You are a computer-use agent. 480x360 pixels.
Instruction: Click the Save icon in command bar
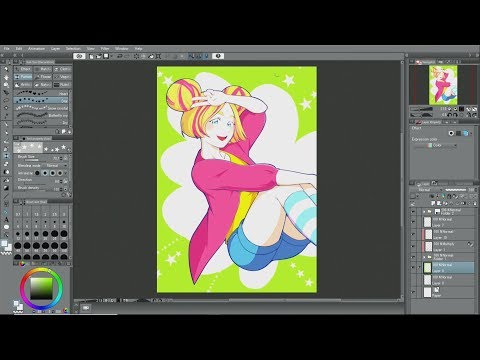point(106,56)
